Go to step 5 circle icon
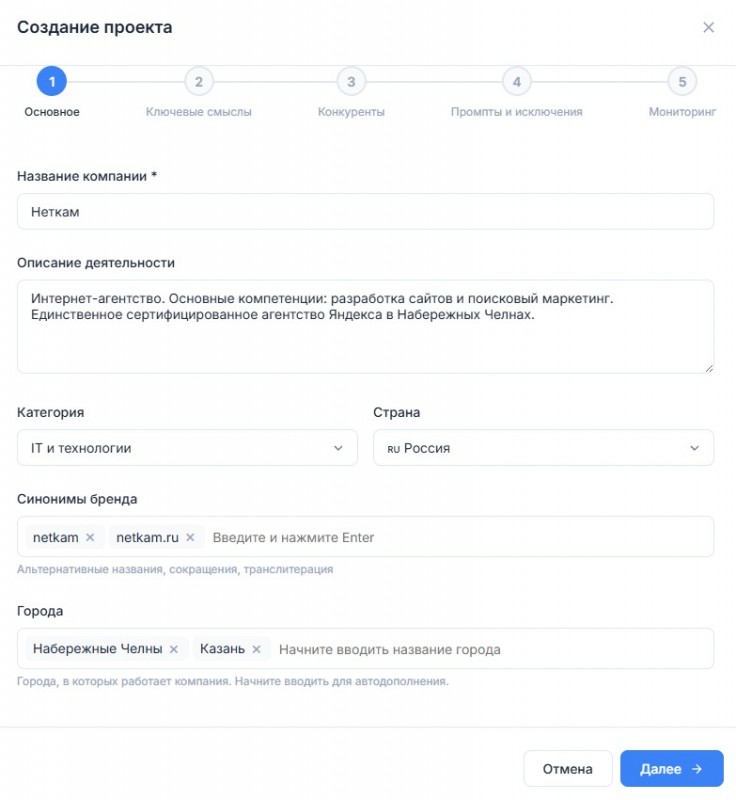736x800 pixels. click(682, 82)
